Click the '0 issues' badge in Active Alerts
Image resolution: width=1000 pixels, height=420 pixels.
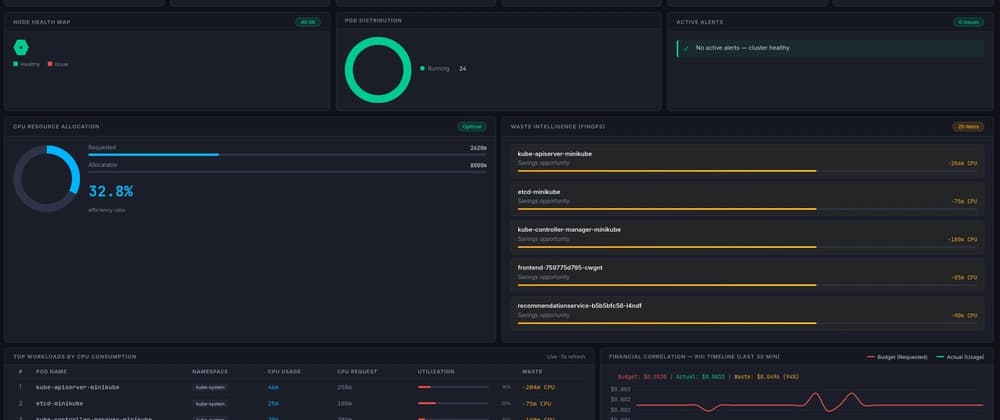(x=968, y=22)
